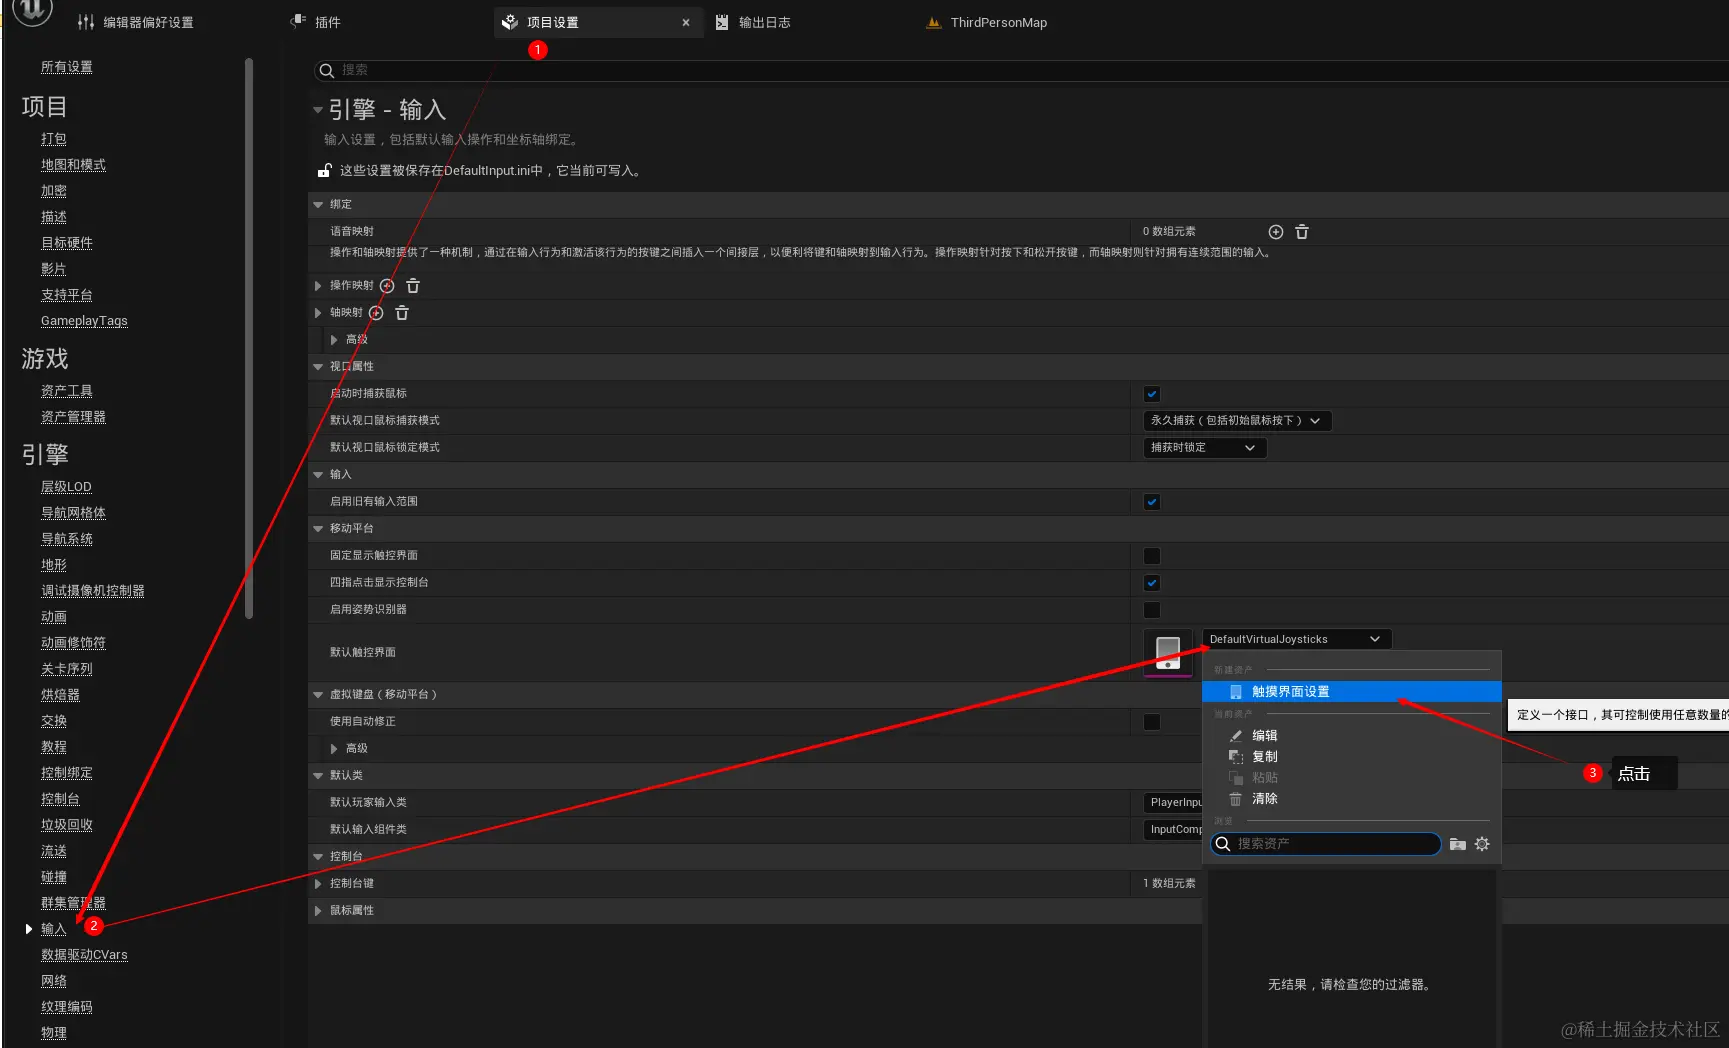Close the 项目设置 tab

(x=686, y=22)
